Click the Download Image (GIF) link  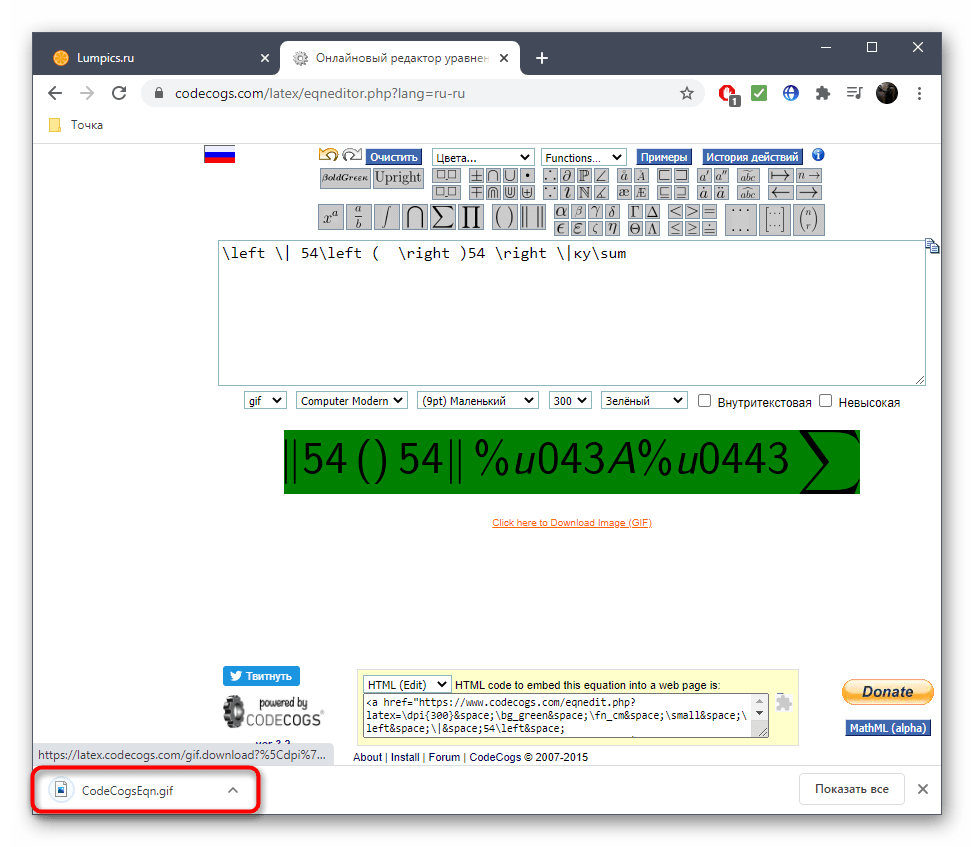click(x=571, y=523)
